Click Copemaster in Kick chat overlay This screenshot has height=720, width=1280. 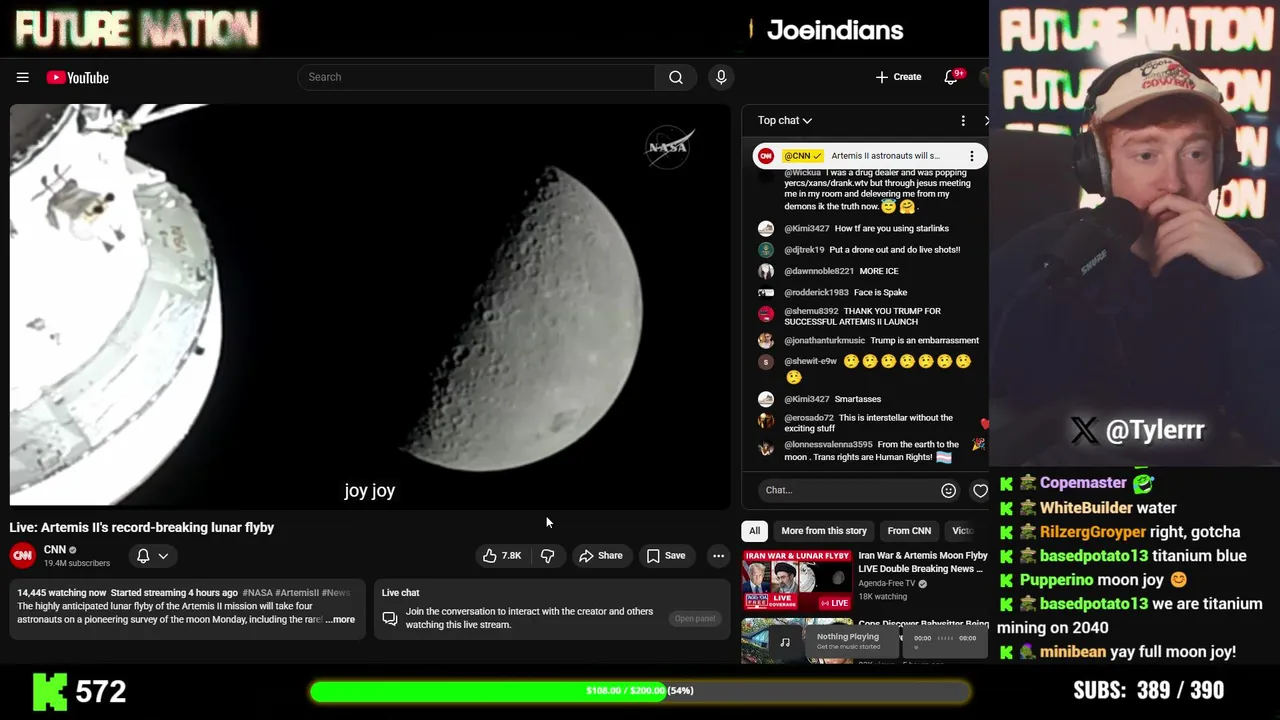click(x=1083, y=483)
